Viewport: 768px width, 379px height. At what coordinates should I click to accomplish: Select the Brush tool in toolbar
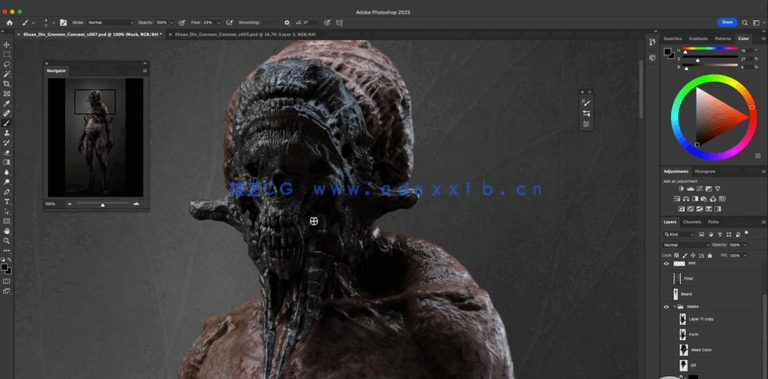(x=7, y=123)
